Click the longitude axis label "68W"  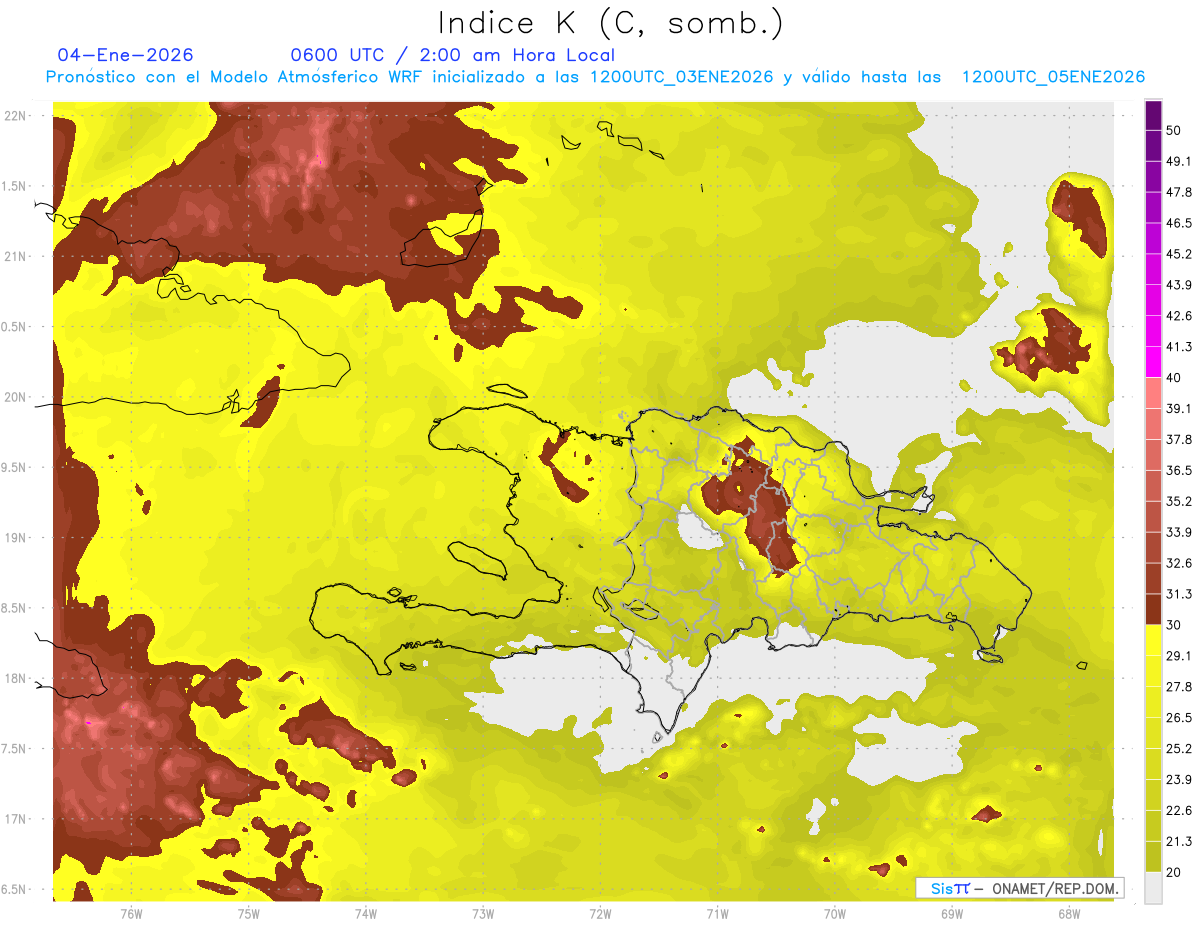tap(1068, 913)
